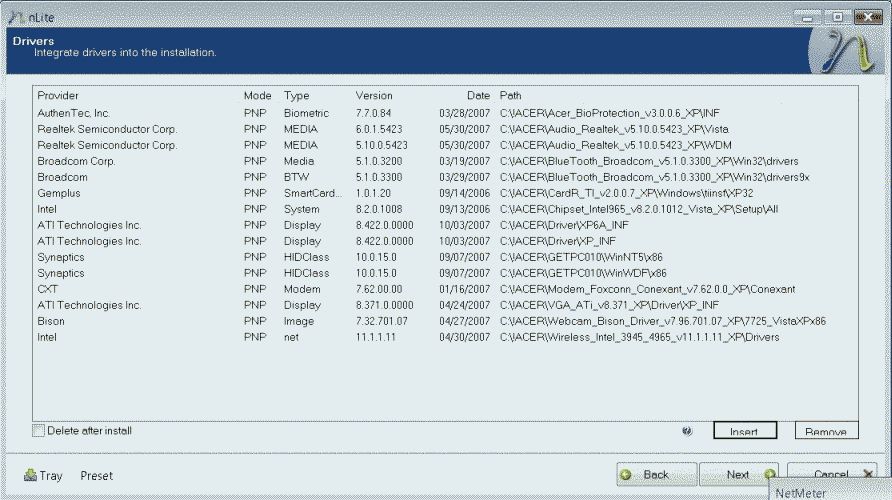The width and height of the screenshot is (892, 500).
Task: Select Realtek driver version 6.0.1.5423
Action: 445,129
